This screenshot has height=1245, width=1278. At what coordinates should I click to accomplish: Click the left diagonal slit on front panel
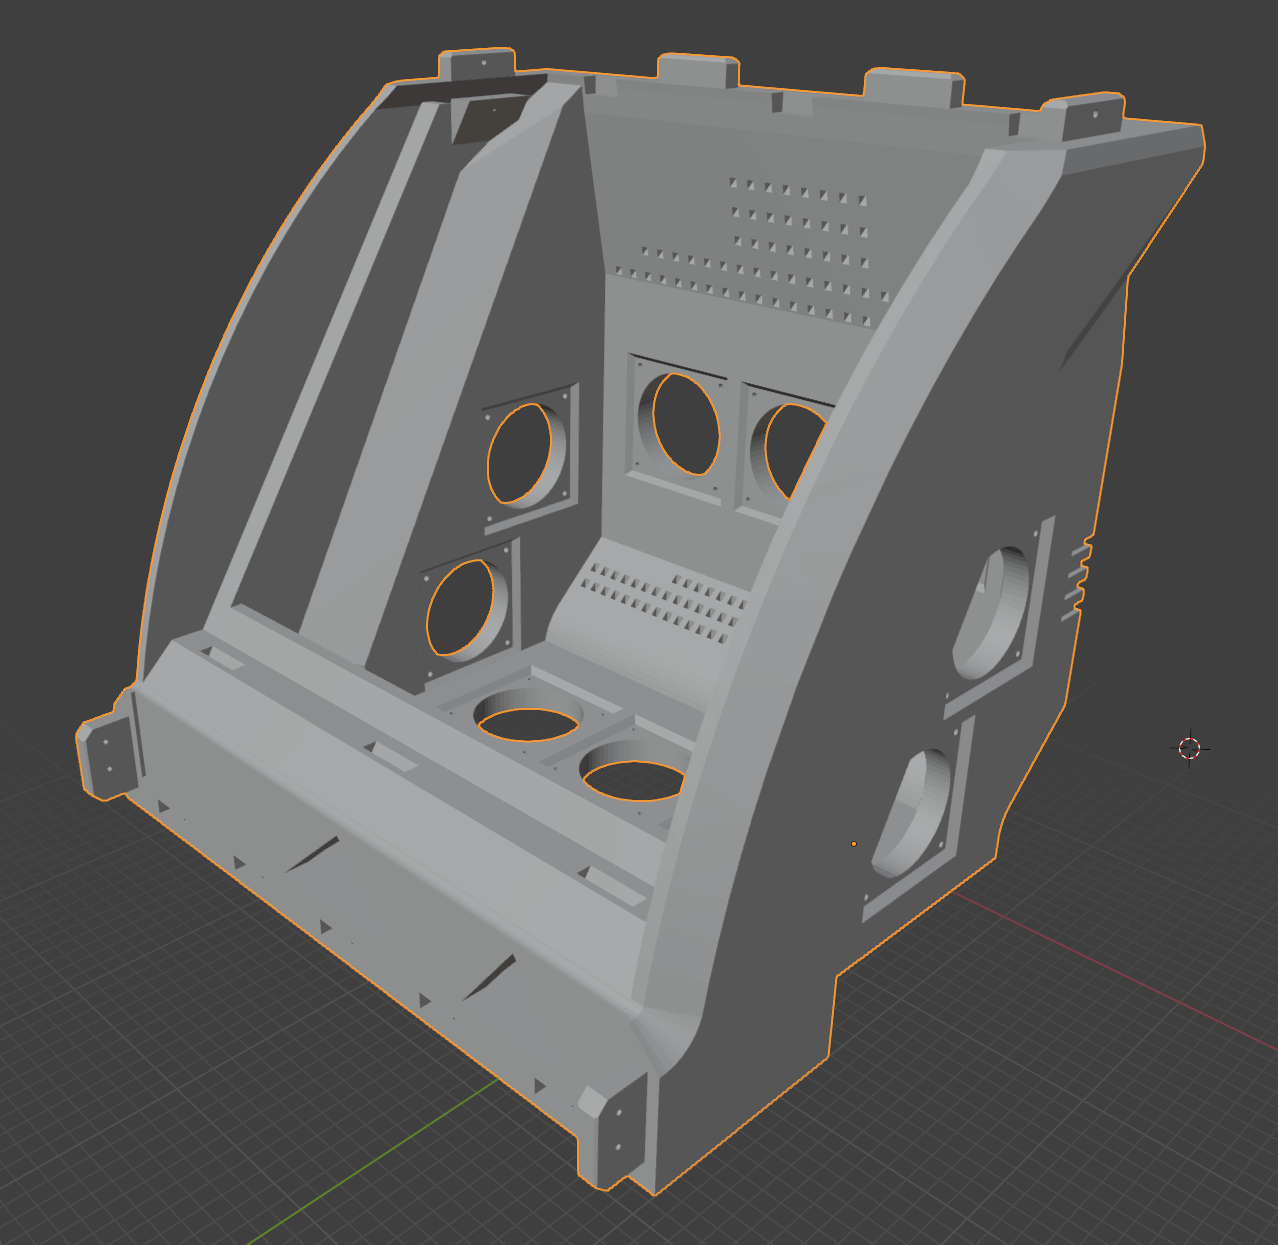click(312, 853)
